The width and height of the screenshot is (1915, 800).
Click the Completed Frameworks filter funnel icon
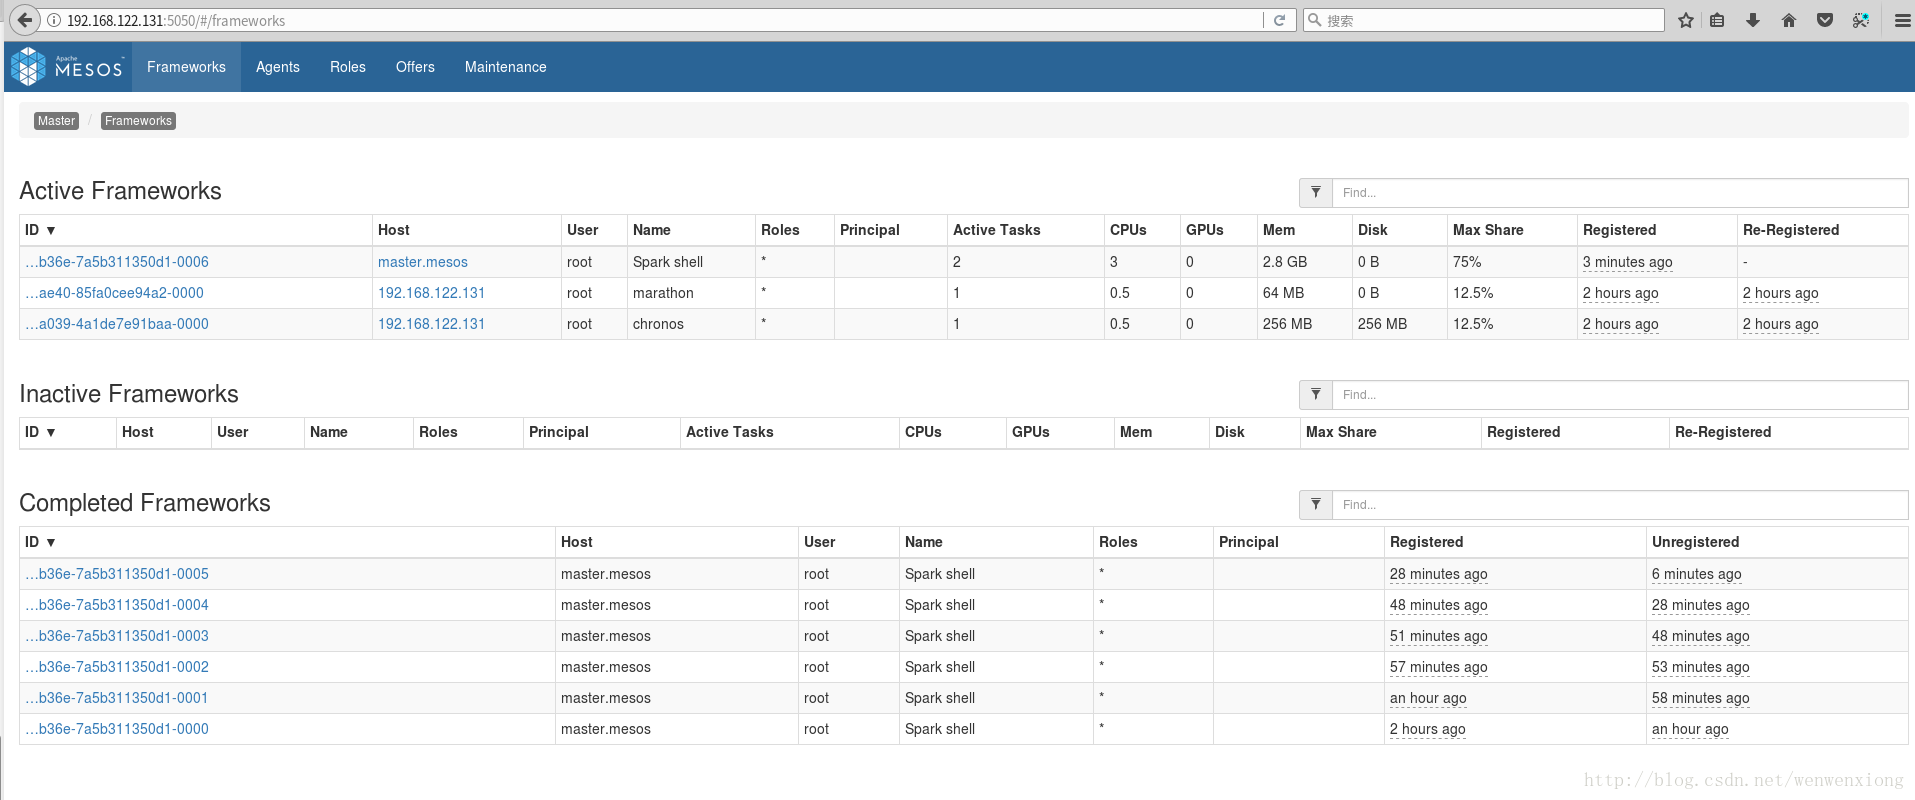pos(1316,504)
